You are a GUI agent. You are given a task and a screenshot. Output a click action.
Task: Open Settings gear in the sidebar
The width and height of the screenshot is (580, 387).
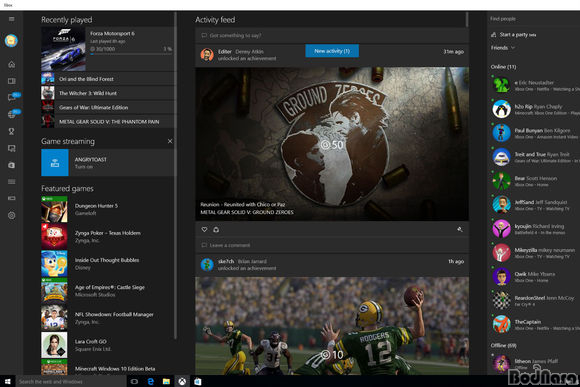coord(11,215)
